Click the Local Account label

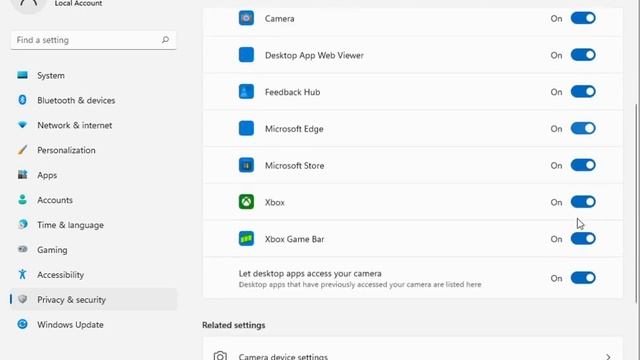pyautogui.click(x=78, y=4)
